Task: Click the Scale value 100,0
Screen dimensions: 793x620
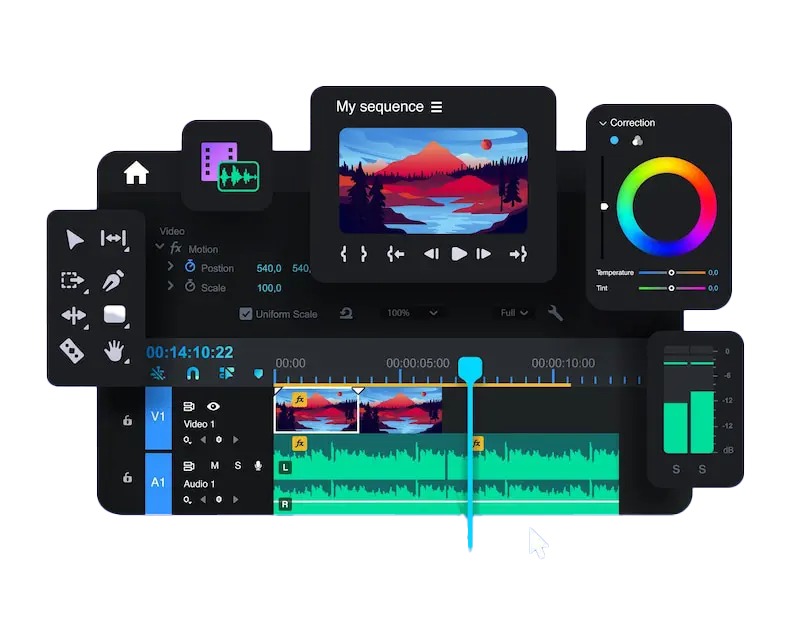Action: click(269, 288)
